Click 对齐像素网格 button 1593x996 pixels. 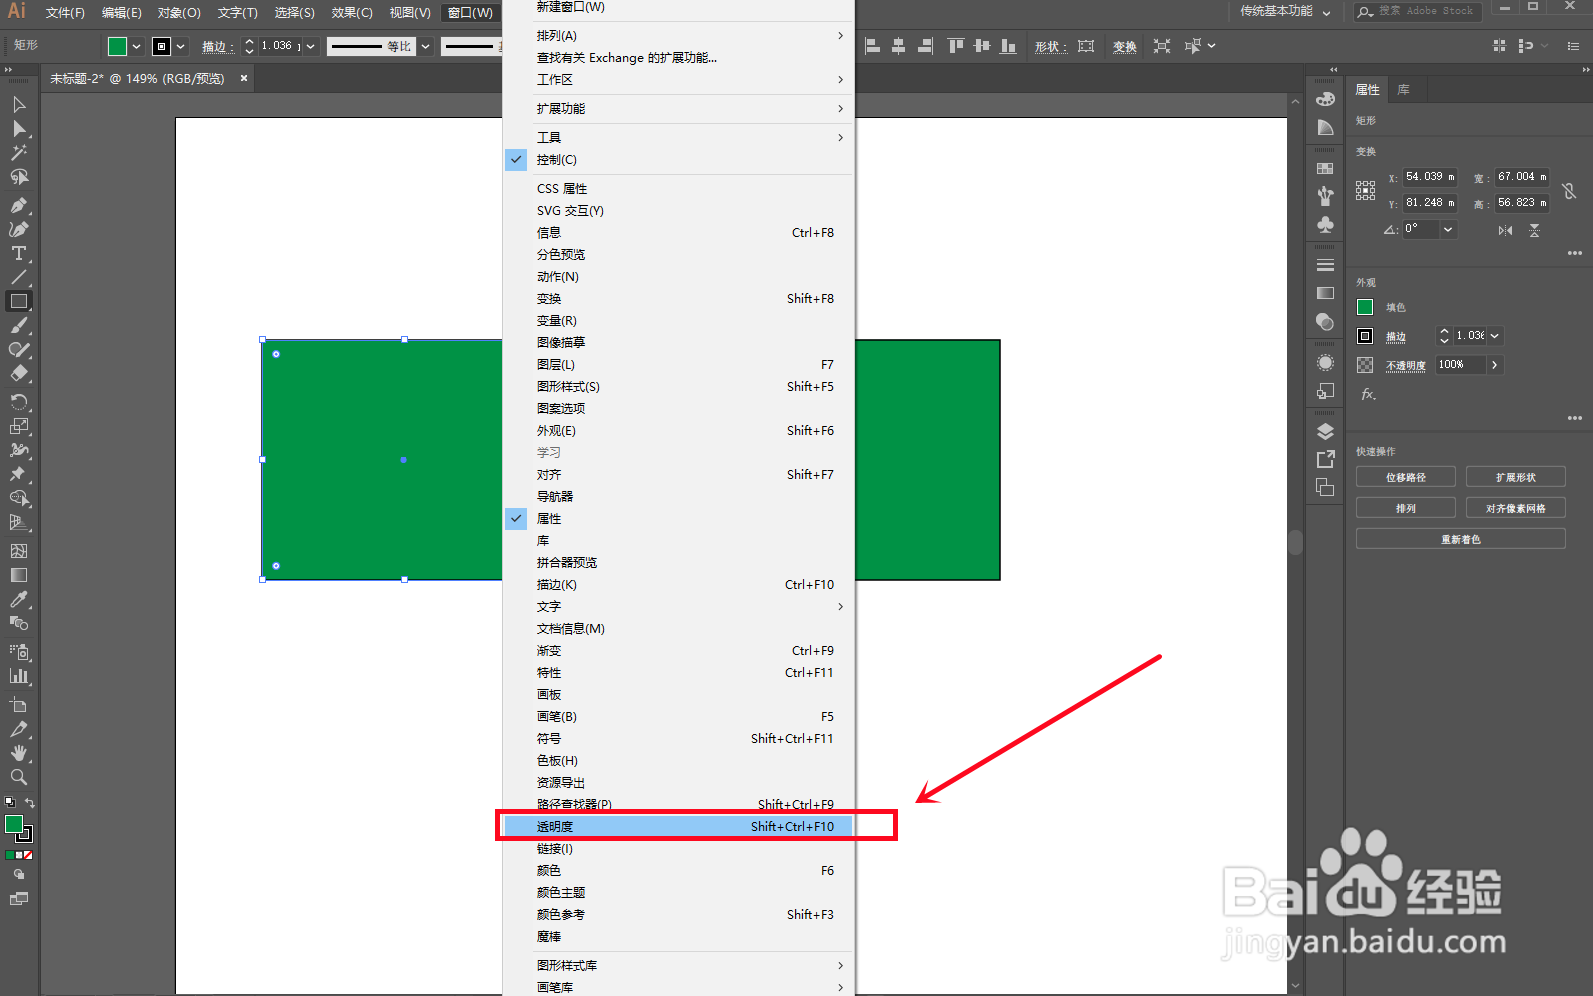click(1515, 508)
